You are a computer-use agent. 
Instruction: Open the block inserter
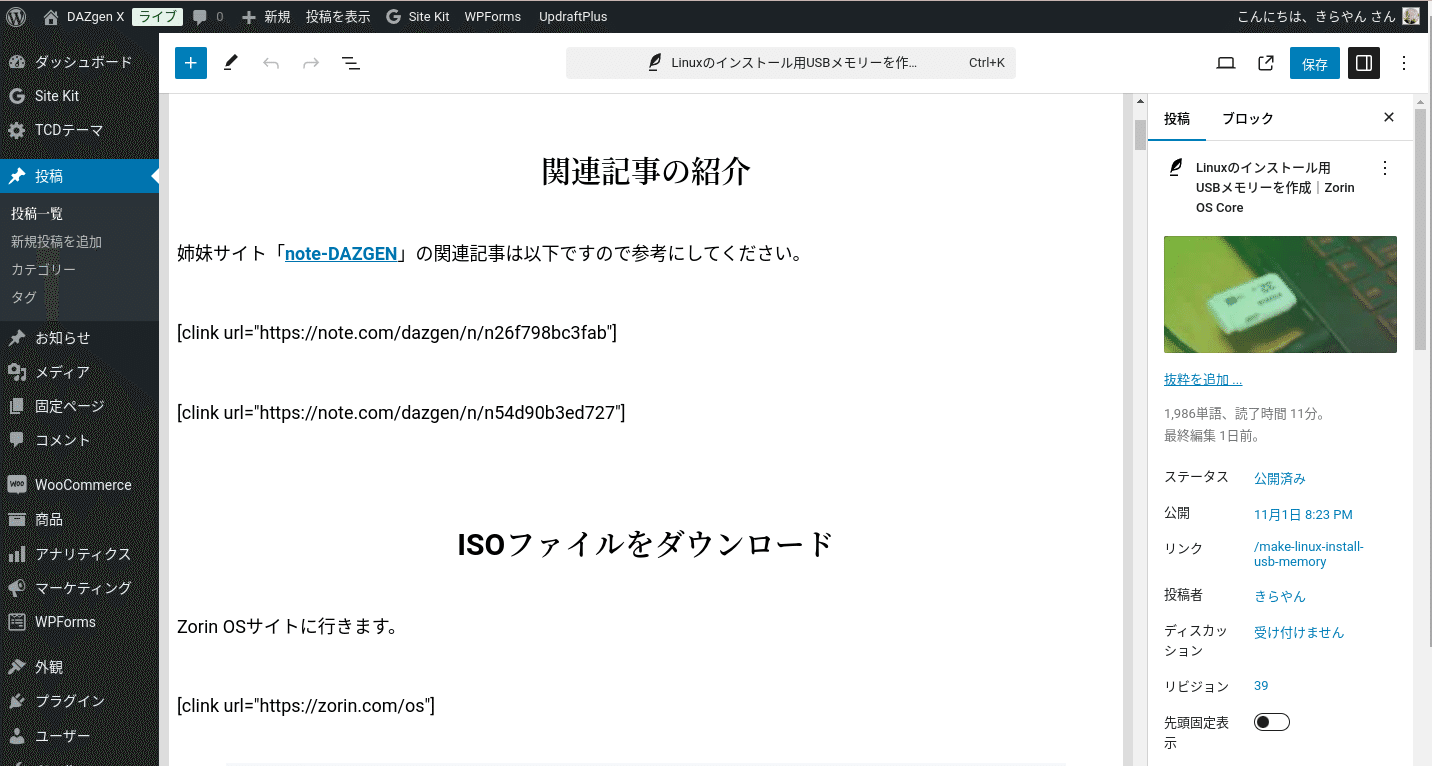tap(190, 62)
